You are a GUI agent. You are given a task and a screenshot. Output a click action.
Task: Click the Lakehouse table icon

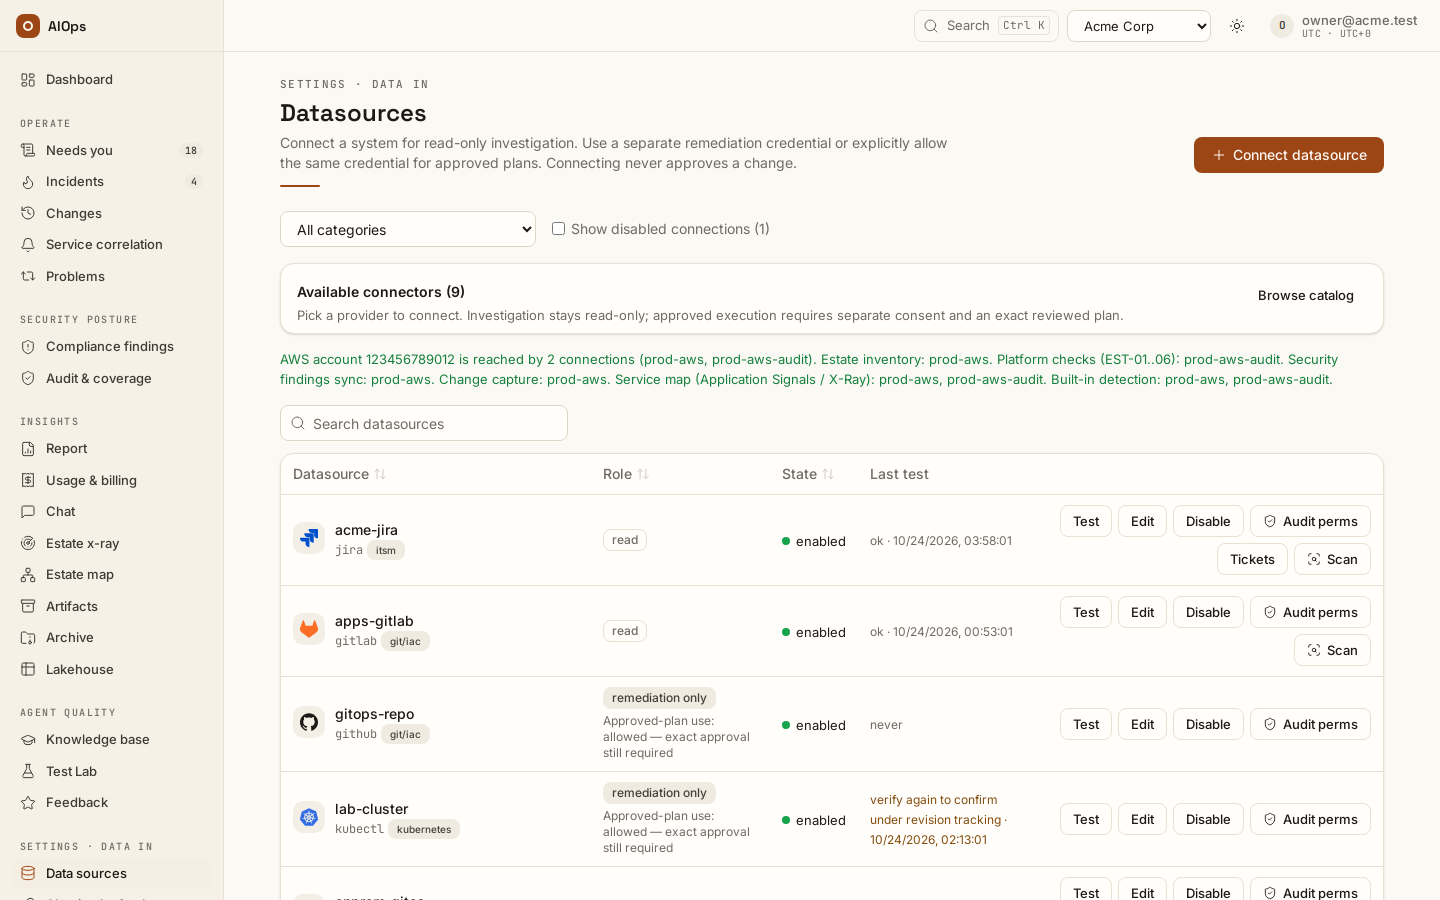pos(28,669)
